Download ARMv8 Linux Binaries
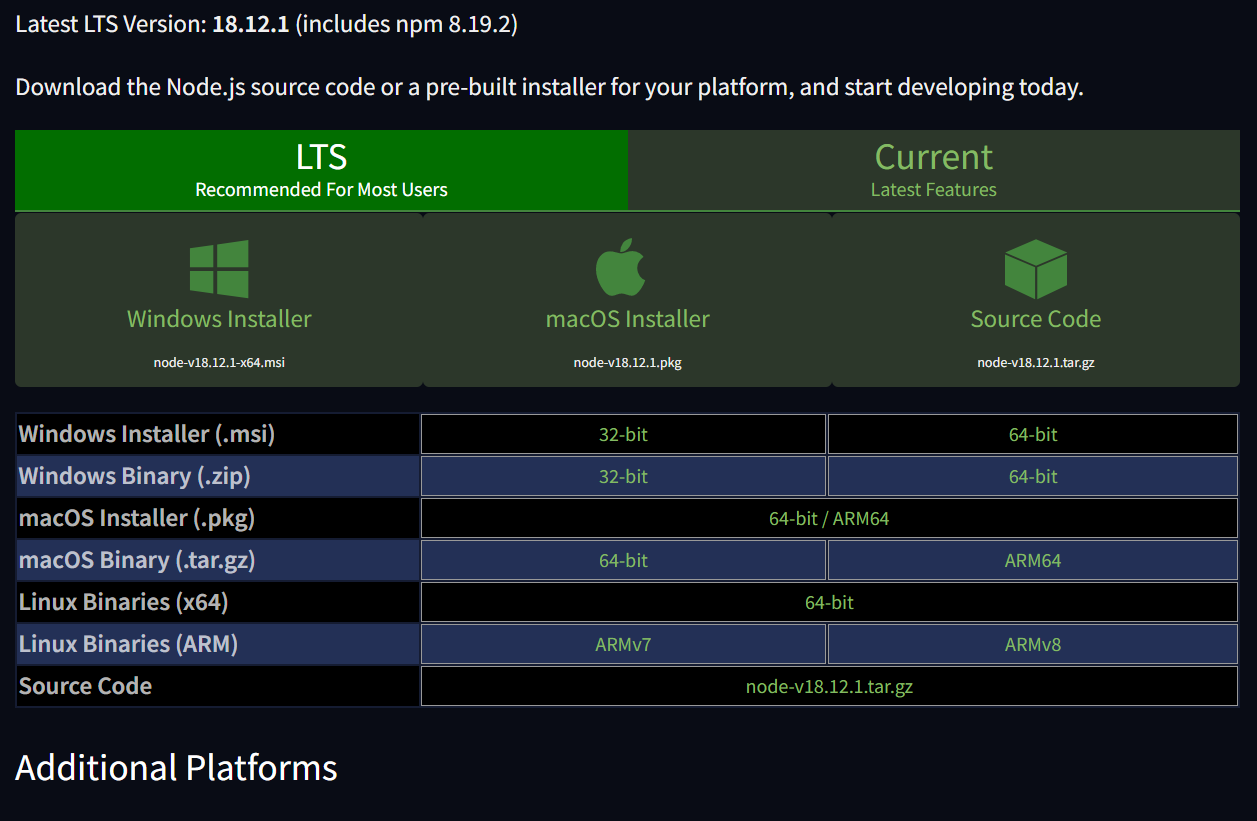The image size is (1257, 821). point(1032,644)
